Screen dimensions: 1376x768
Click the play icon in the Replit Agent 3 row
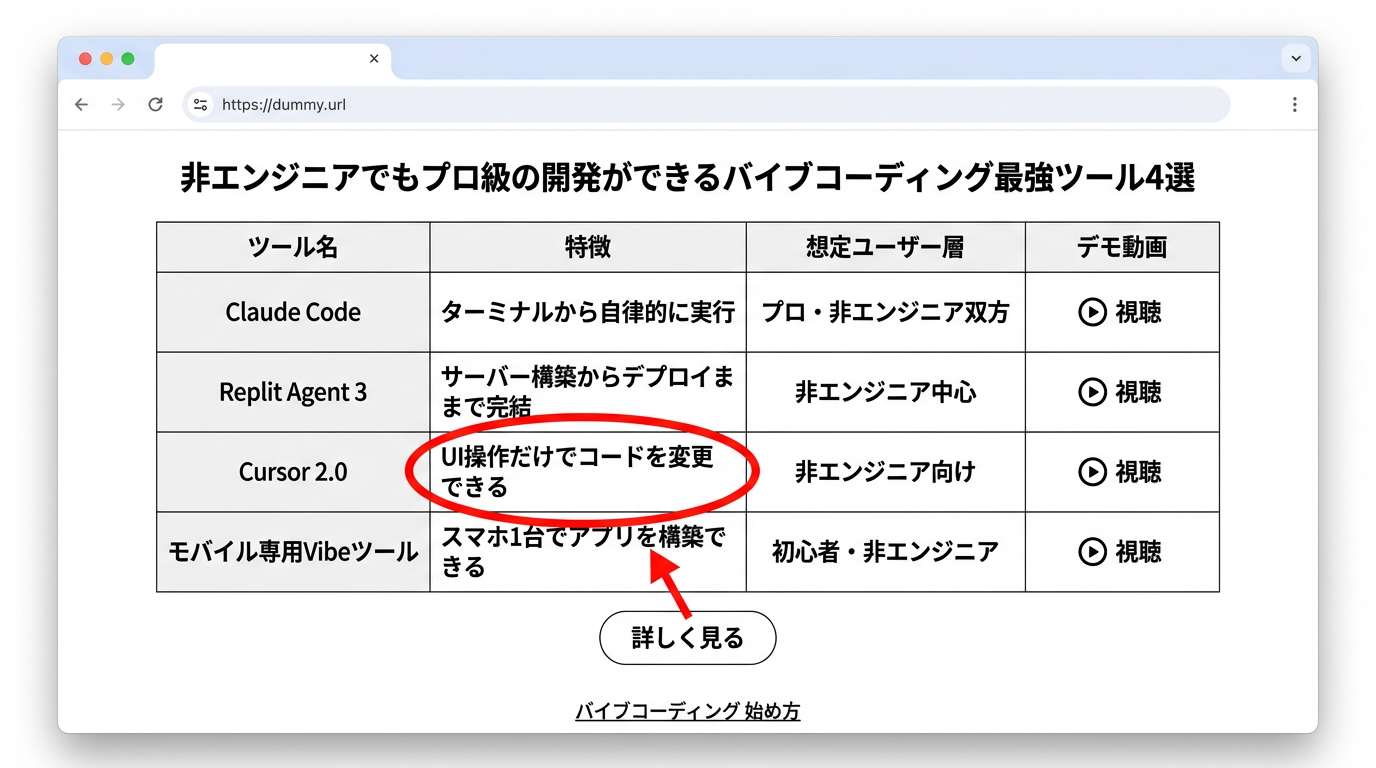pyautogui.click(x=1091, y=392)
